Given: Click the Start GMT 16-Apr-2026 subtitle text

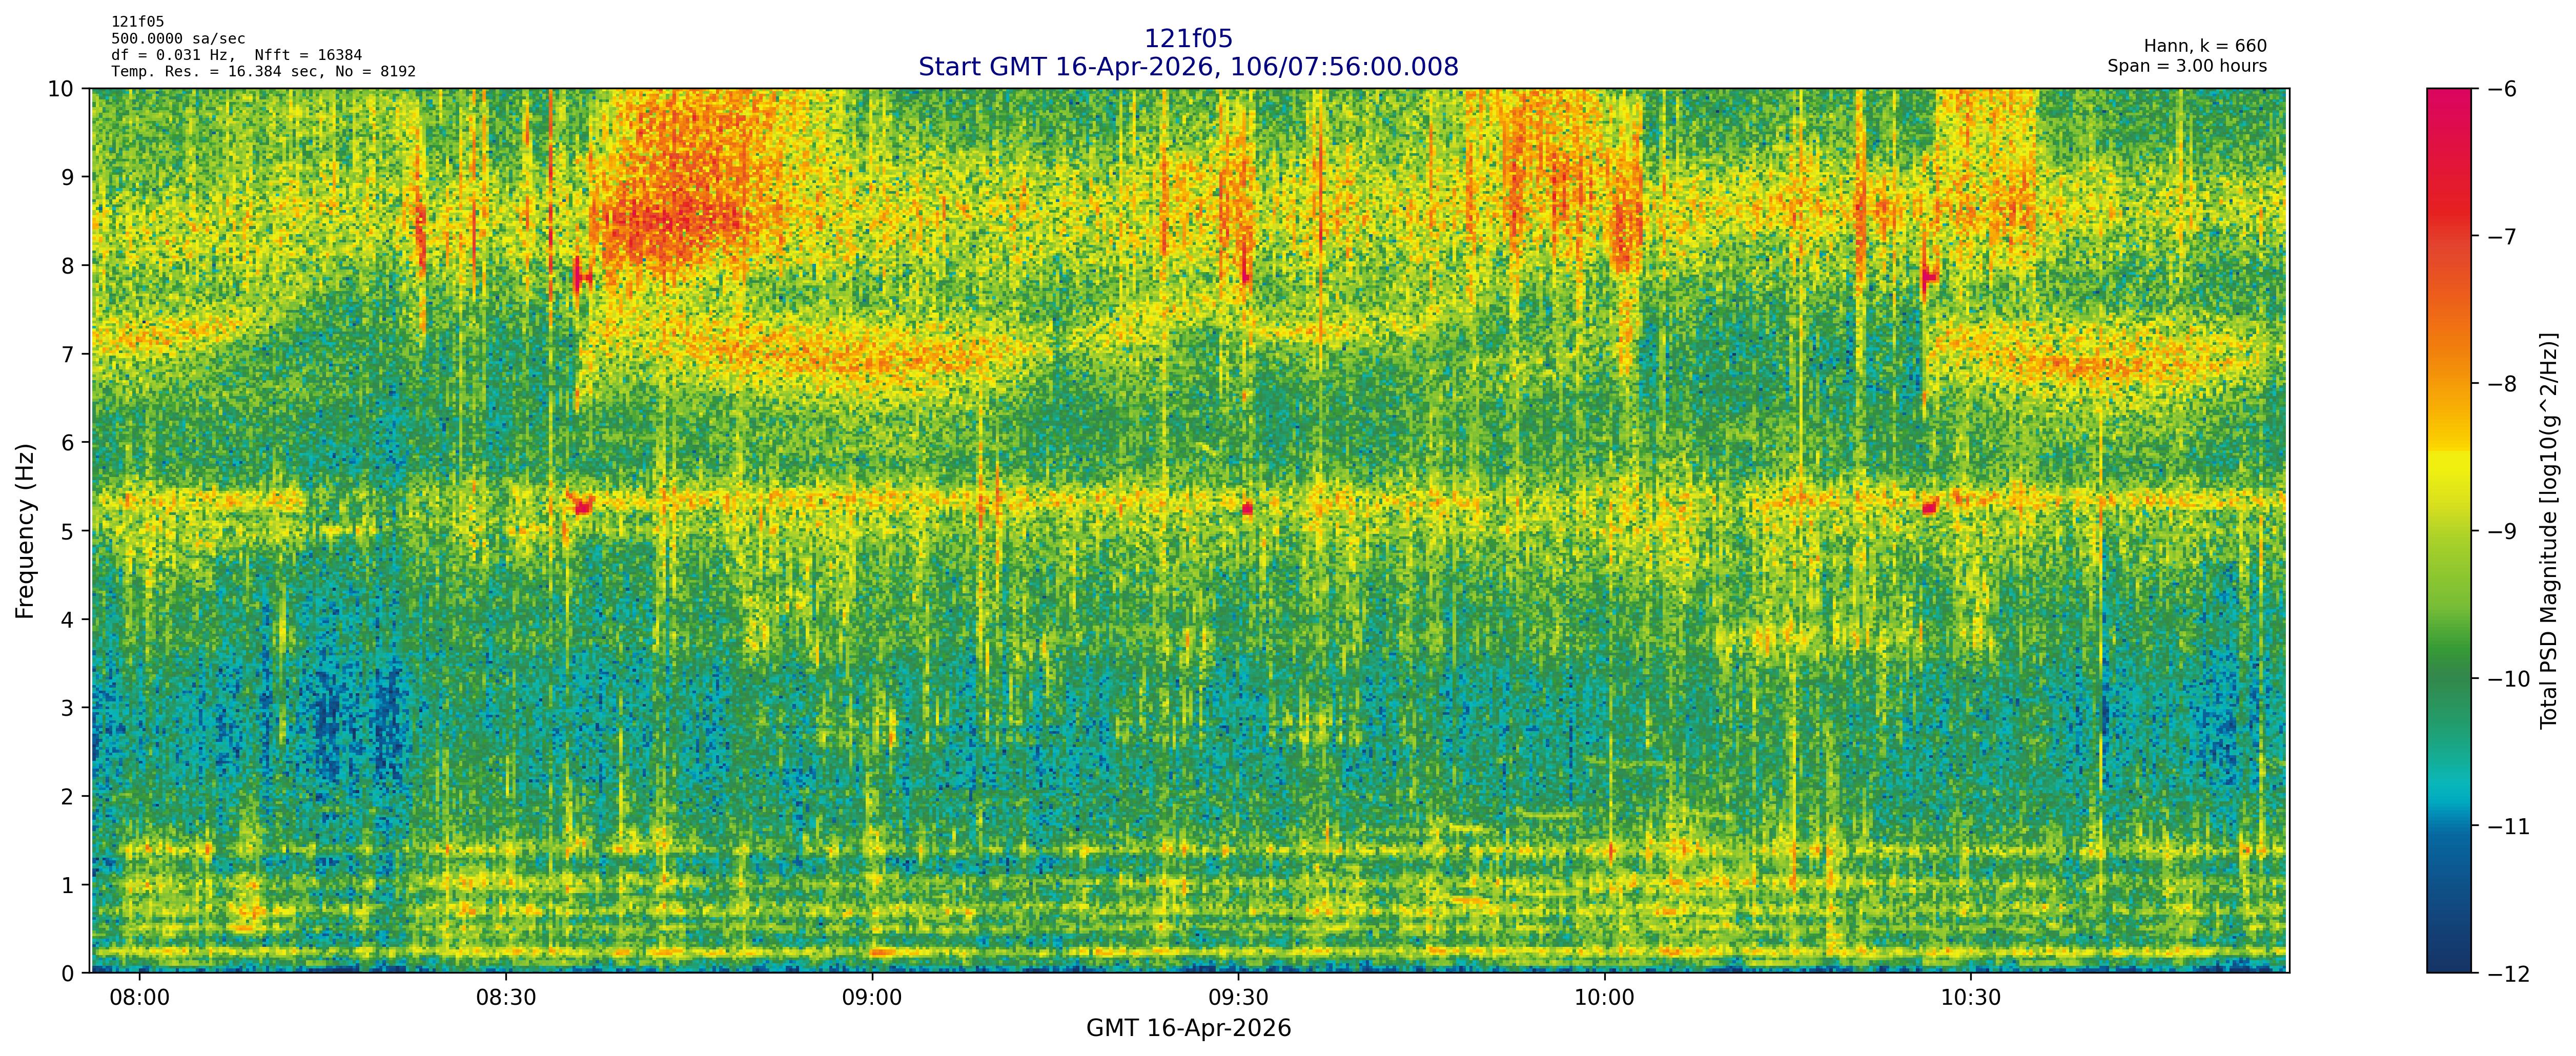Looking at the screenshot, I should point(1188,67).
